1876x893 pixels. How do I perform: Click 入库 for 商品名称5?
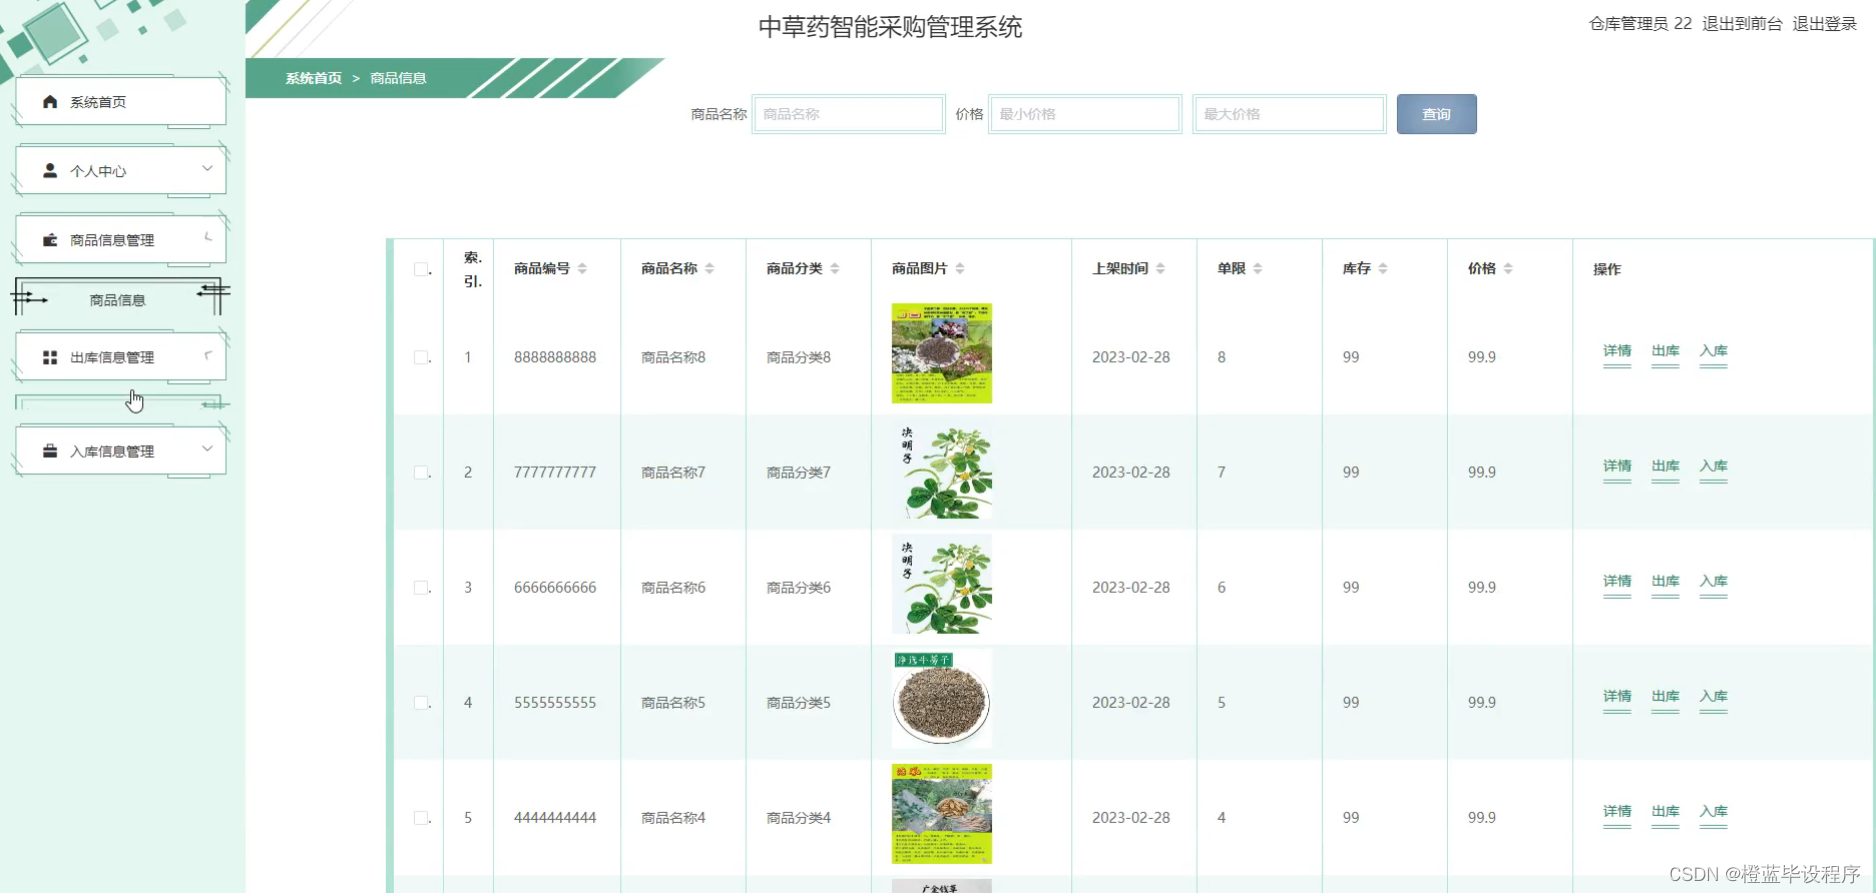pos(1713,696)
